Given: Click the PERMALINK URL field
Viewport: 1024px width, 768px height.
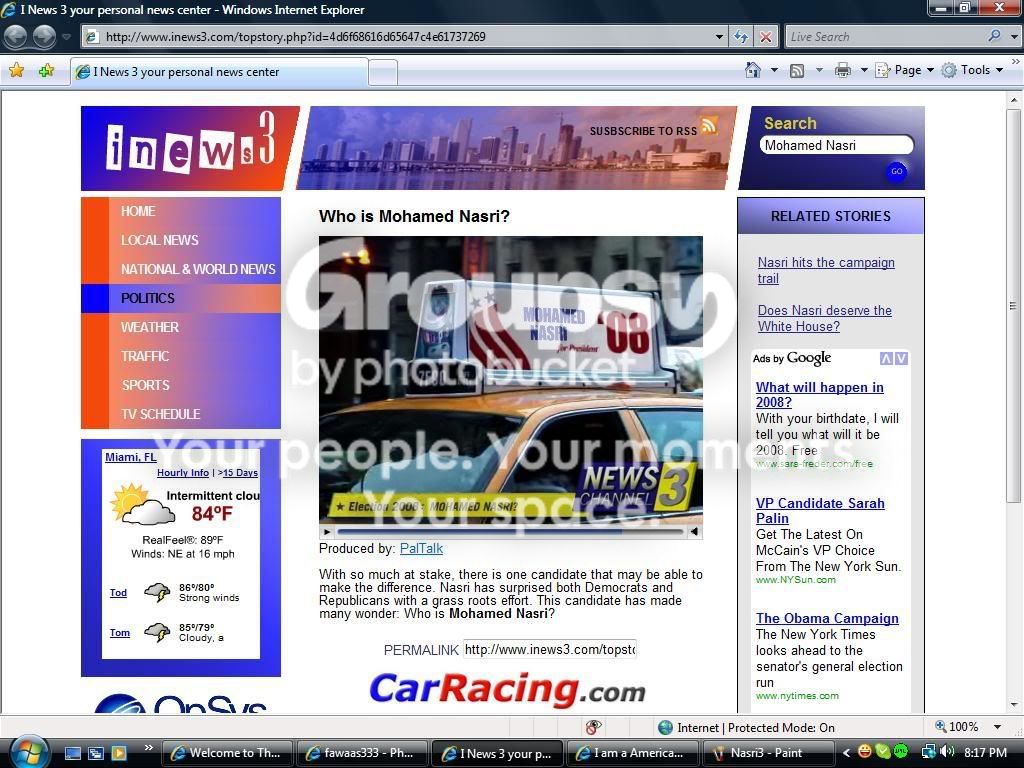Looking at the screenshot, I should click(549, 649).
